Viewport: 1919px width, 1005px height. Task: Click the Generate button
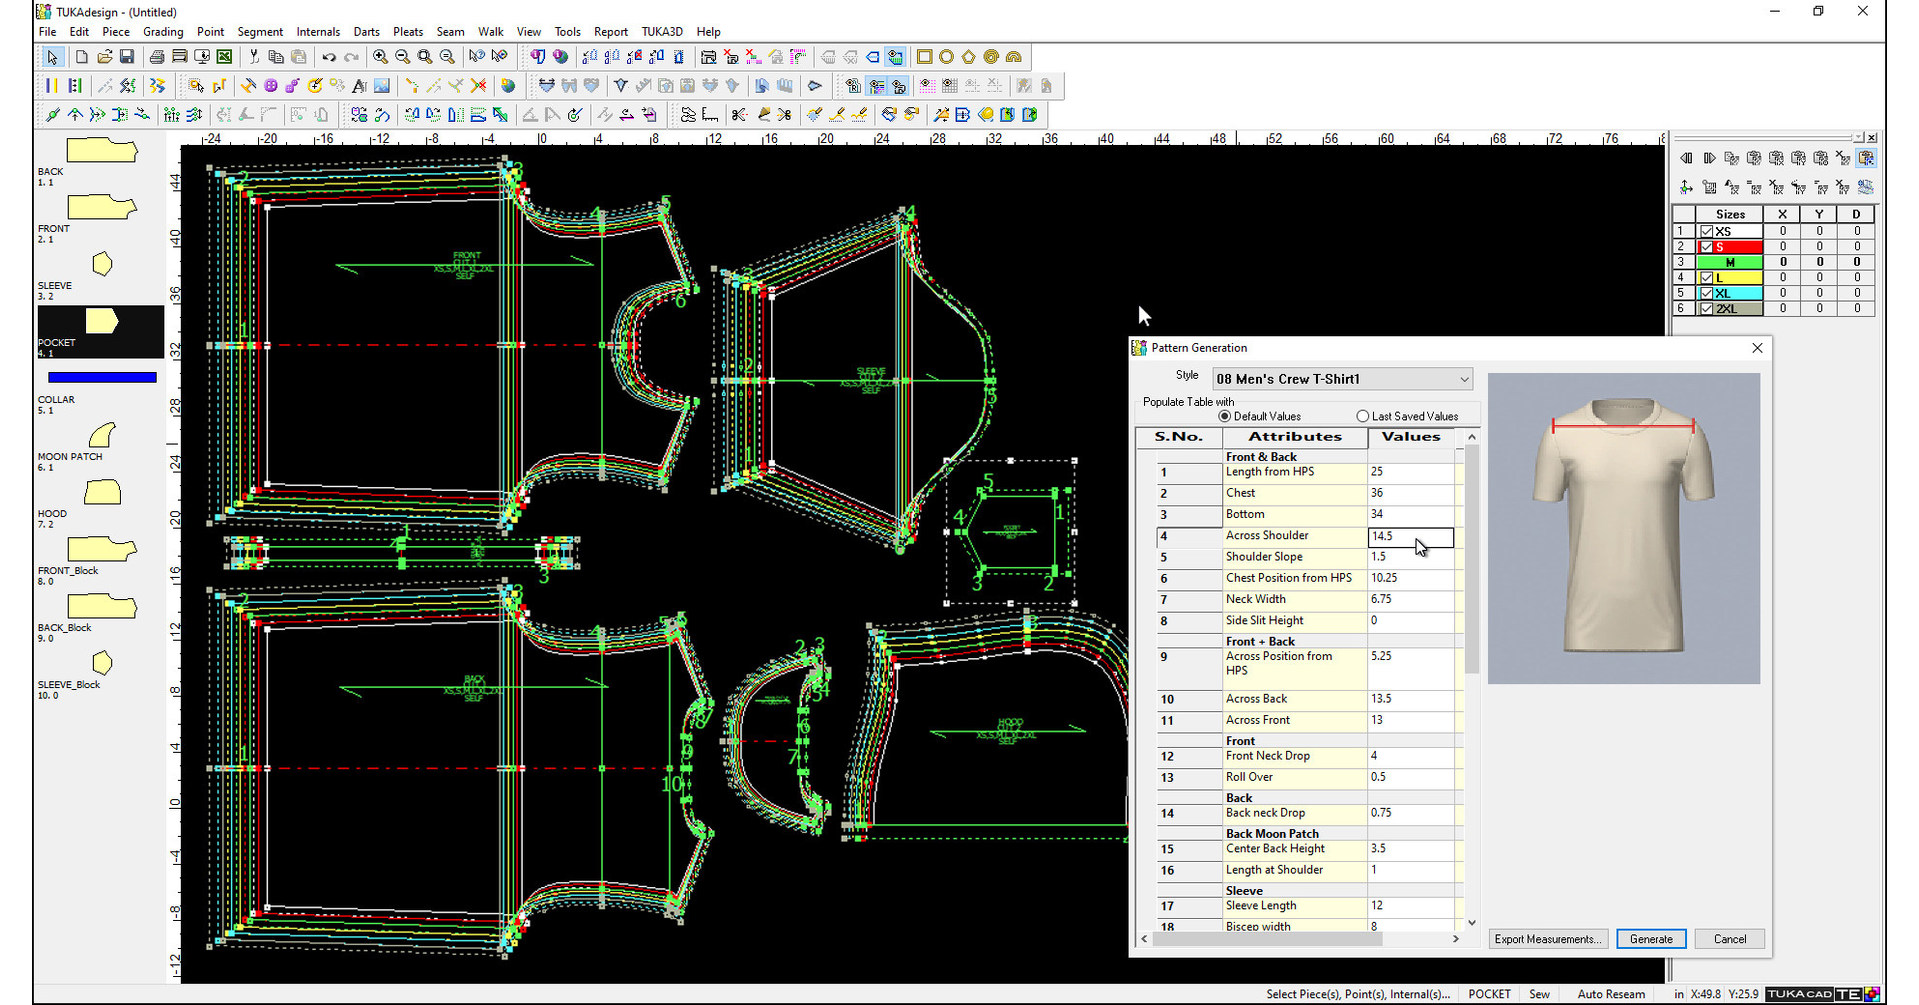1650,939
